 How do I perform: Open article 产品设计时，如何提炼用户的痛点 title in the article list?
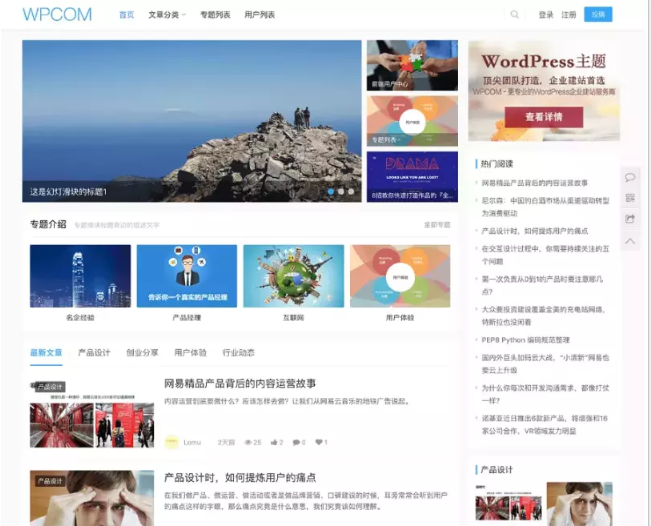[240, 477]
